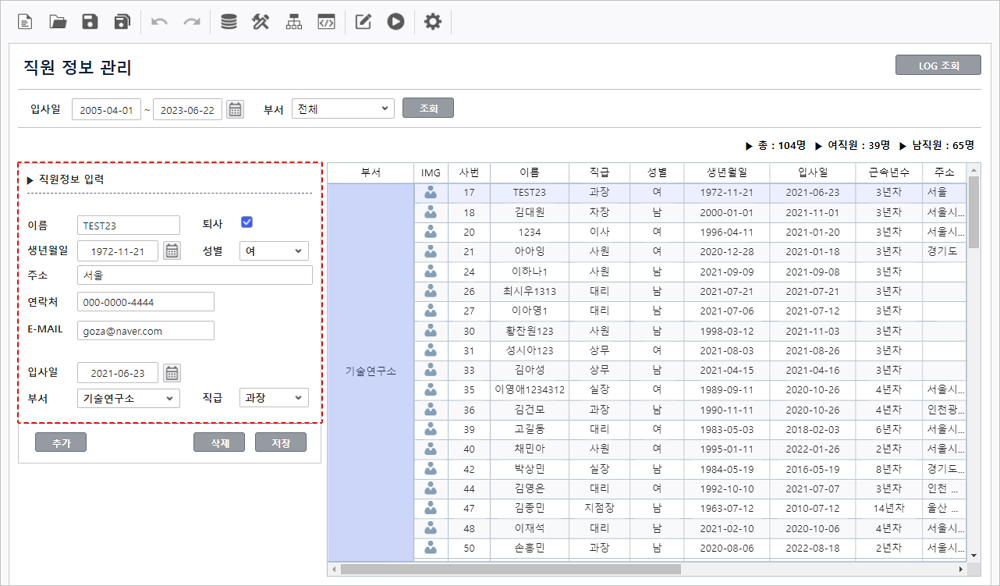Open the 성별 dropdown showing 여

(274, 251)
